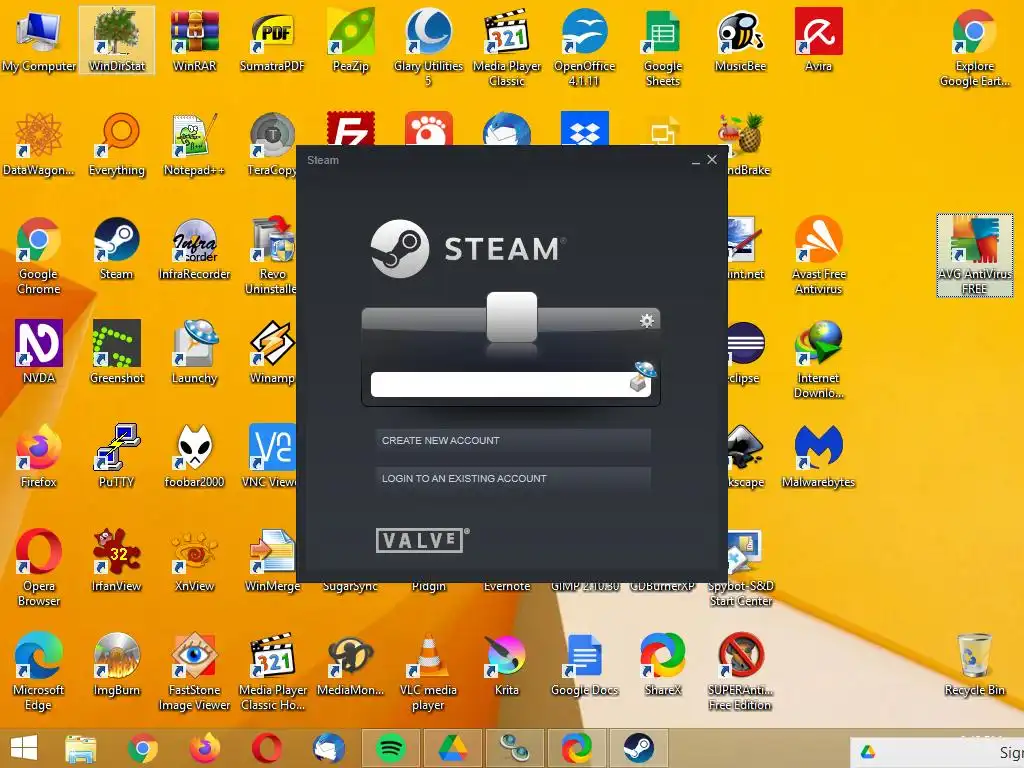Open the ImgBurn desktop icon
1024x768 pixels.
pyautogui.click(x=117, y=665)
